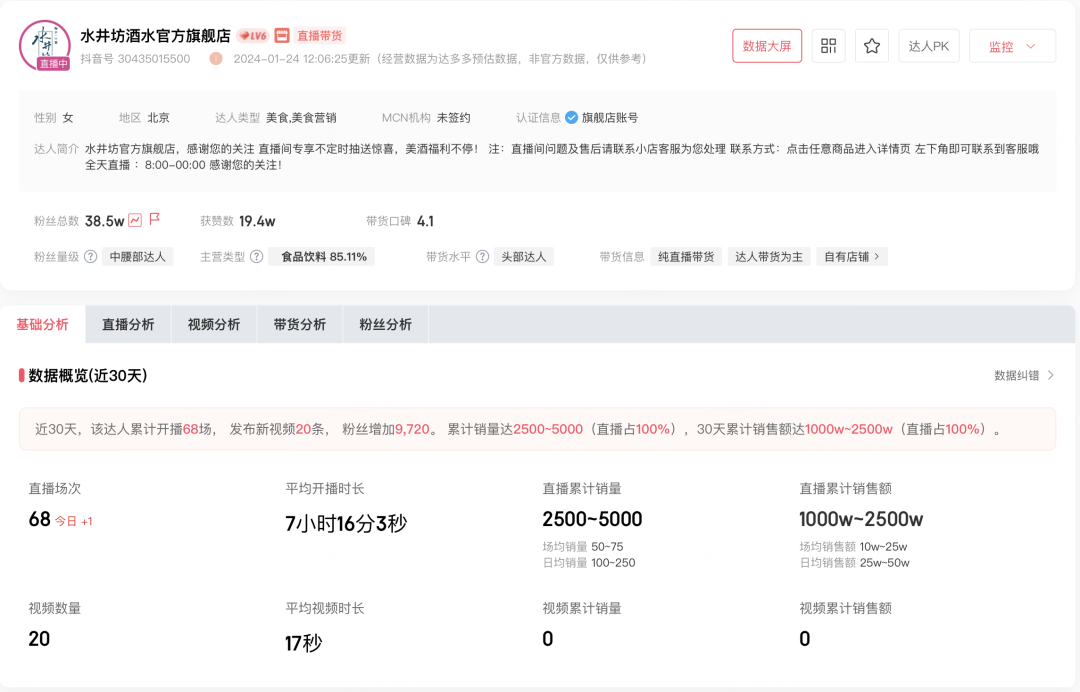Image resolution: width=1080 pixels, height=692 pixels.
Task: Click the 数据大屏 button
Action: [767, 45]
